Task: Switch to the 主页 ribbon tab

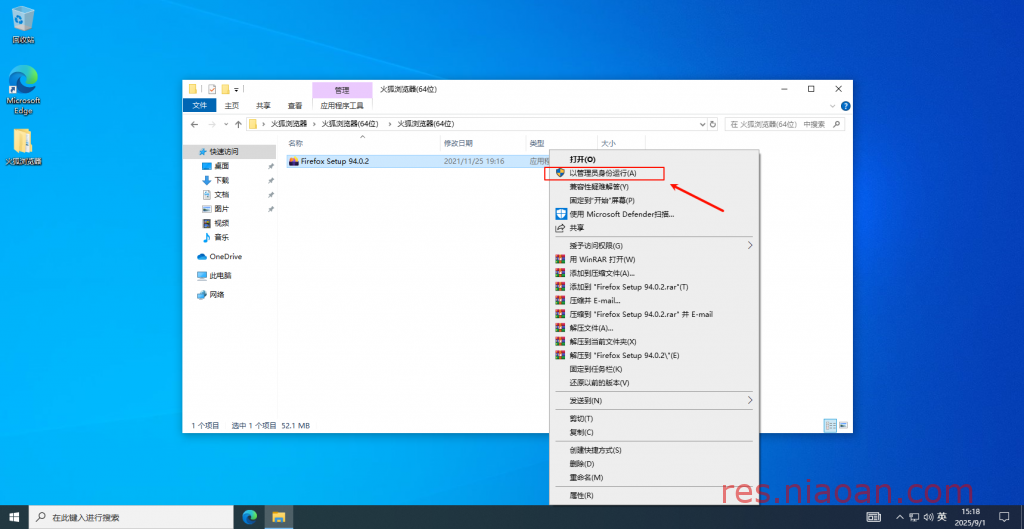Action: (x=232, y=105)
